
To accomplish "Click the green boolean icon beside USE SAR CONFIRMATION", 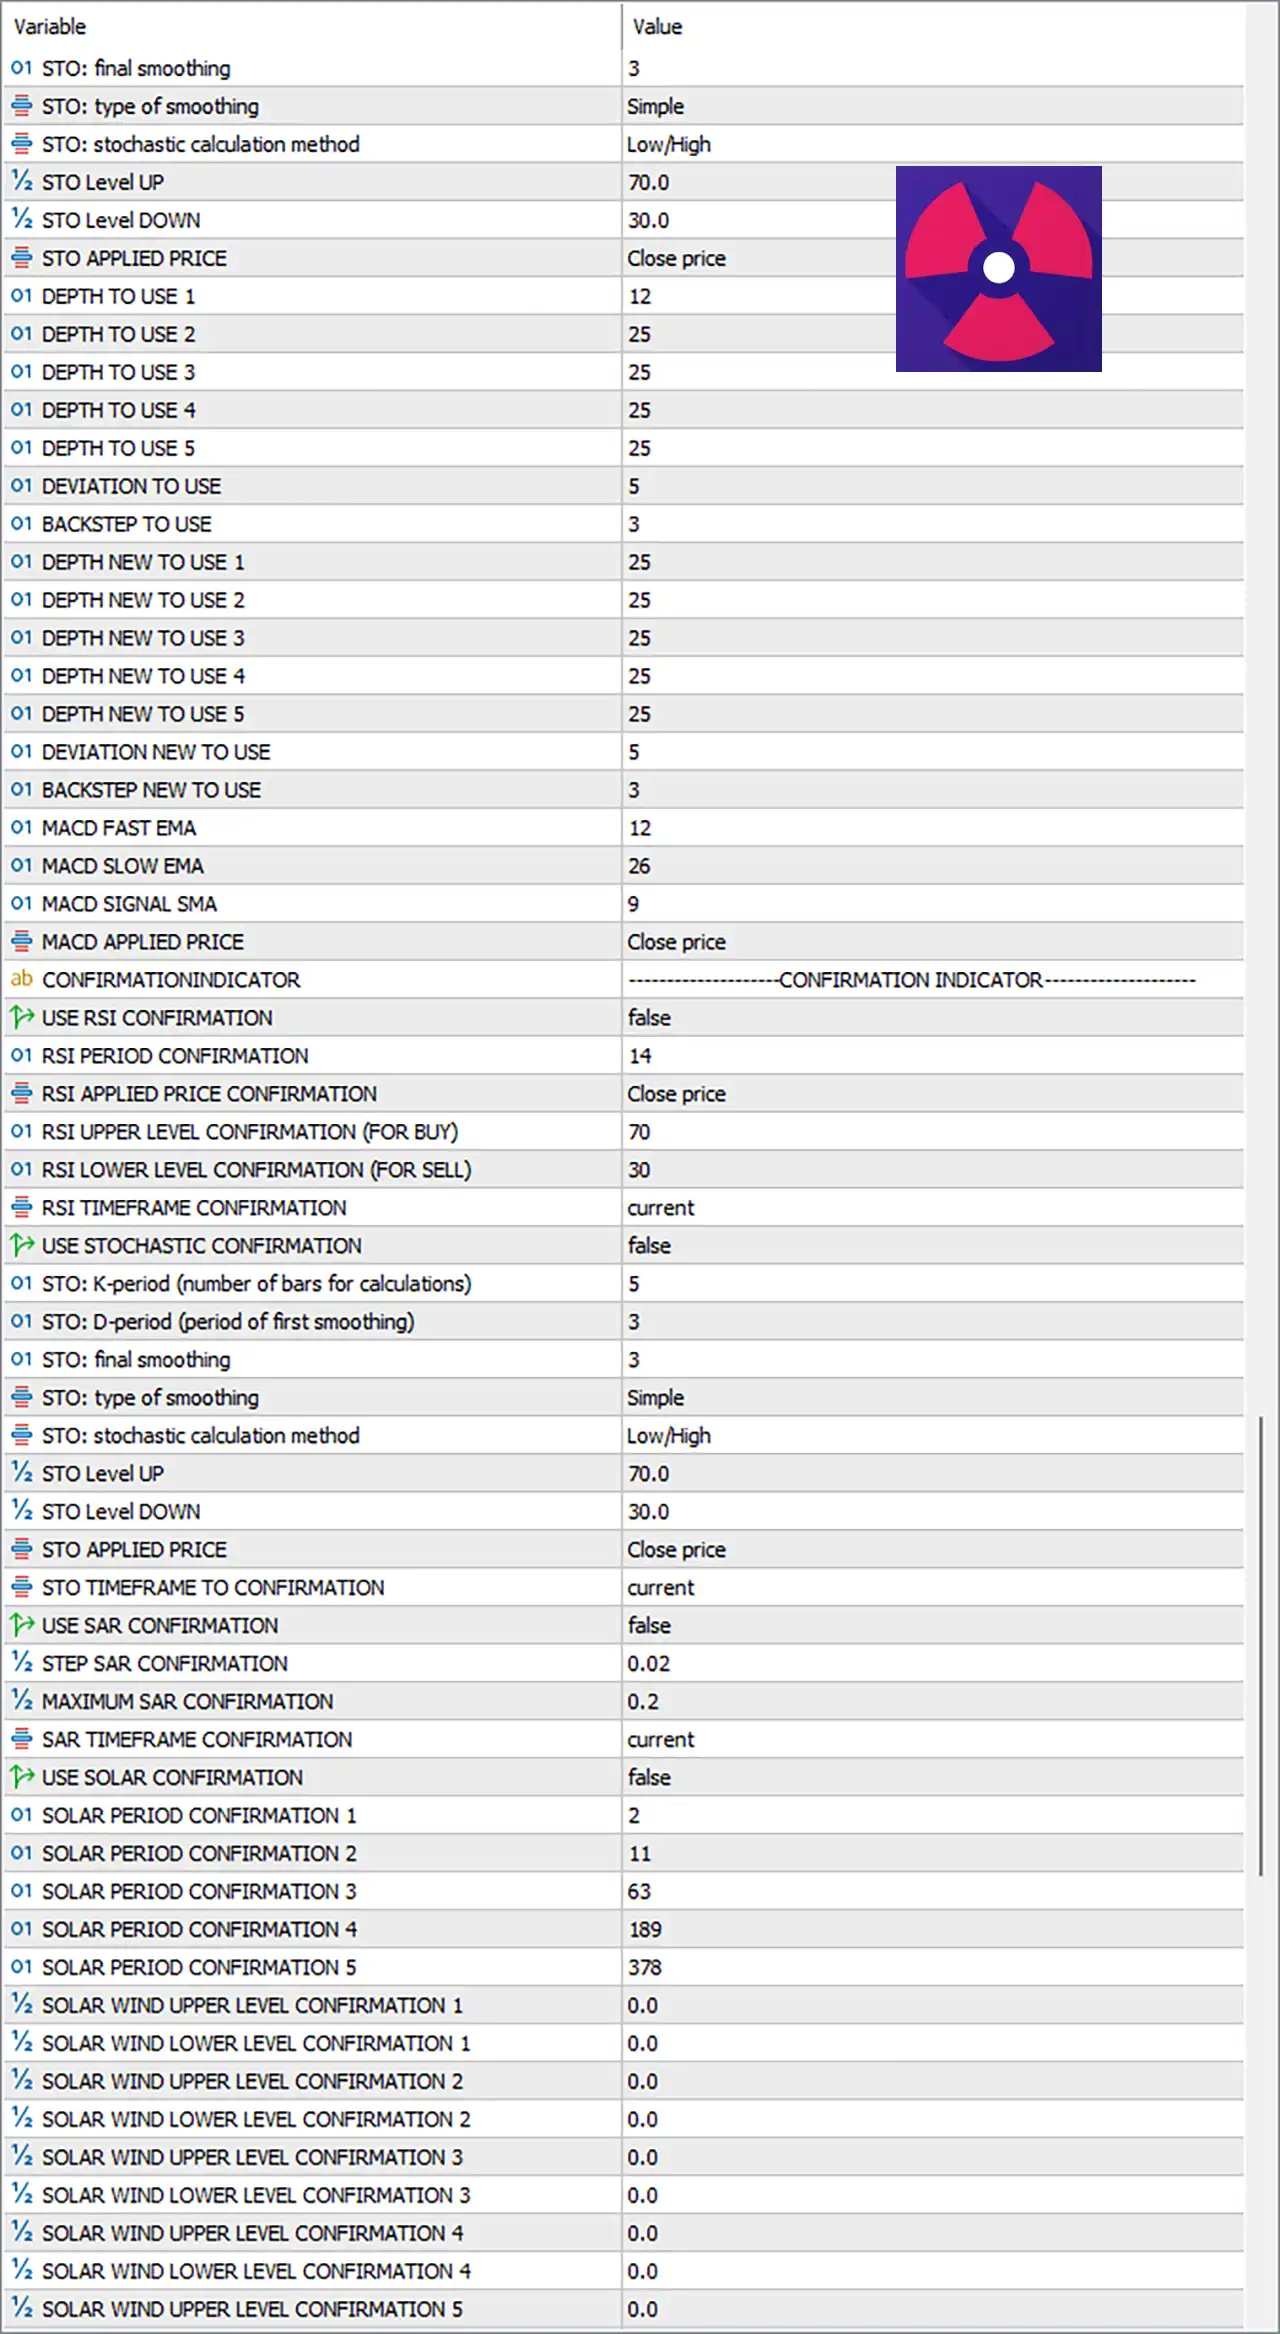I will click(x=21, y=1626).
